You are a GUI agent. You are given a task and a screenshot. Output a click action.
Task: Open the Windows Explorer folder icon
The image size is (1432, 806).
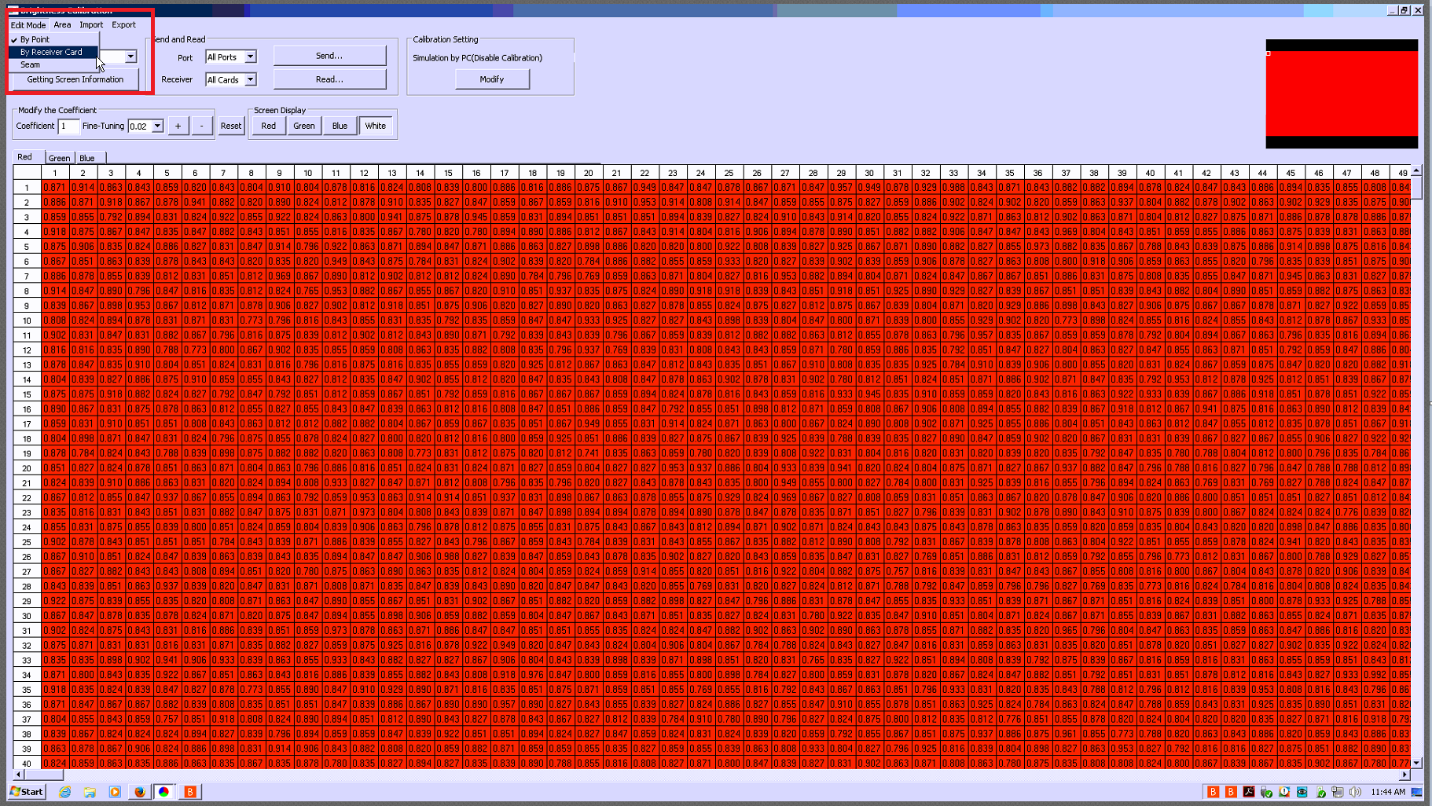[x=90, y=792]
